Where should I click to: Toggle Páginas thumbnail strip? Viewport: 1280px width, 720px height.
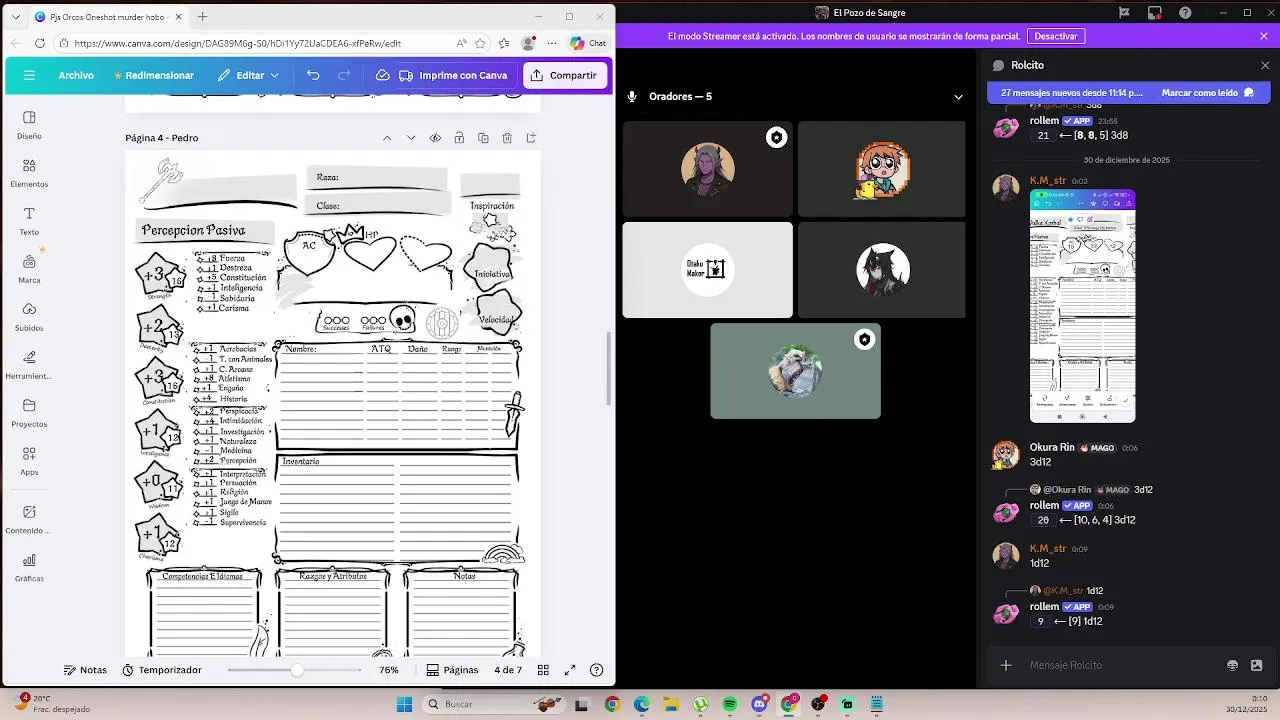click(452, 670)
